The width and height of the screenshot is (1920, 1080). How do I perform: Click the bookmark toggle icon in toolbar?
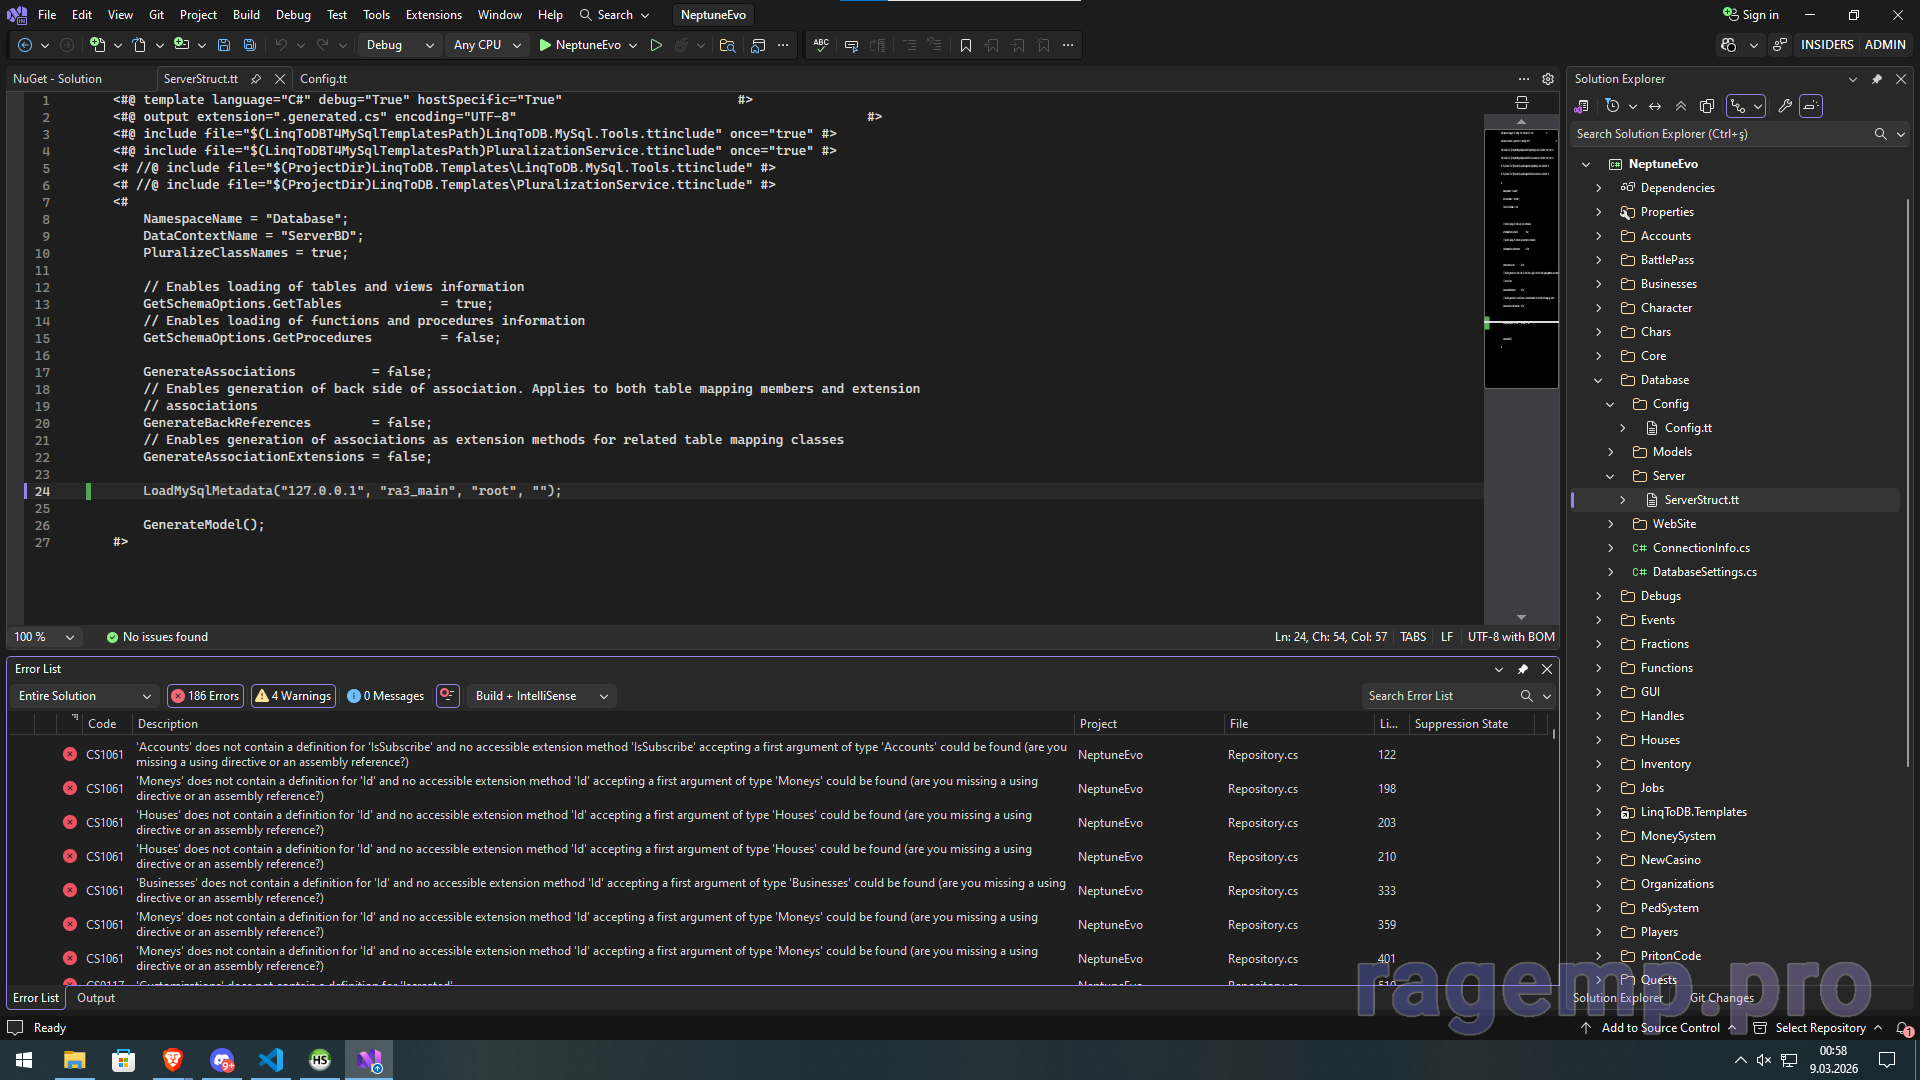click(965, 45)
